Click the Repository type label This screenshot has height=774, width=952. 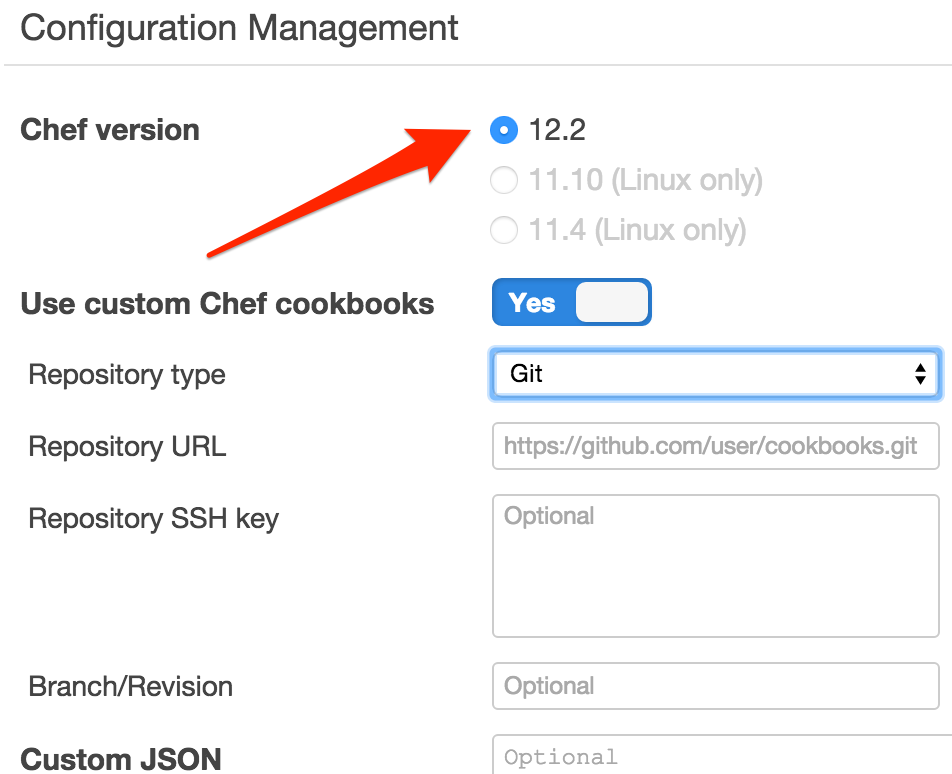point(126,374)
